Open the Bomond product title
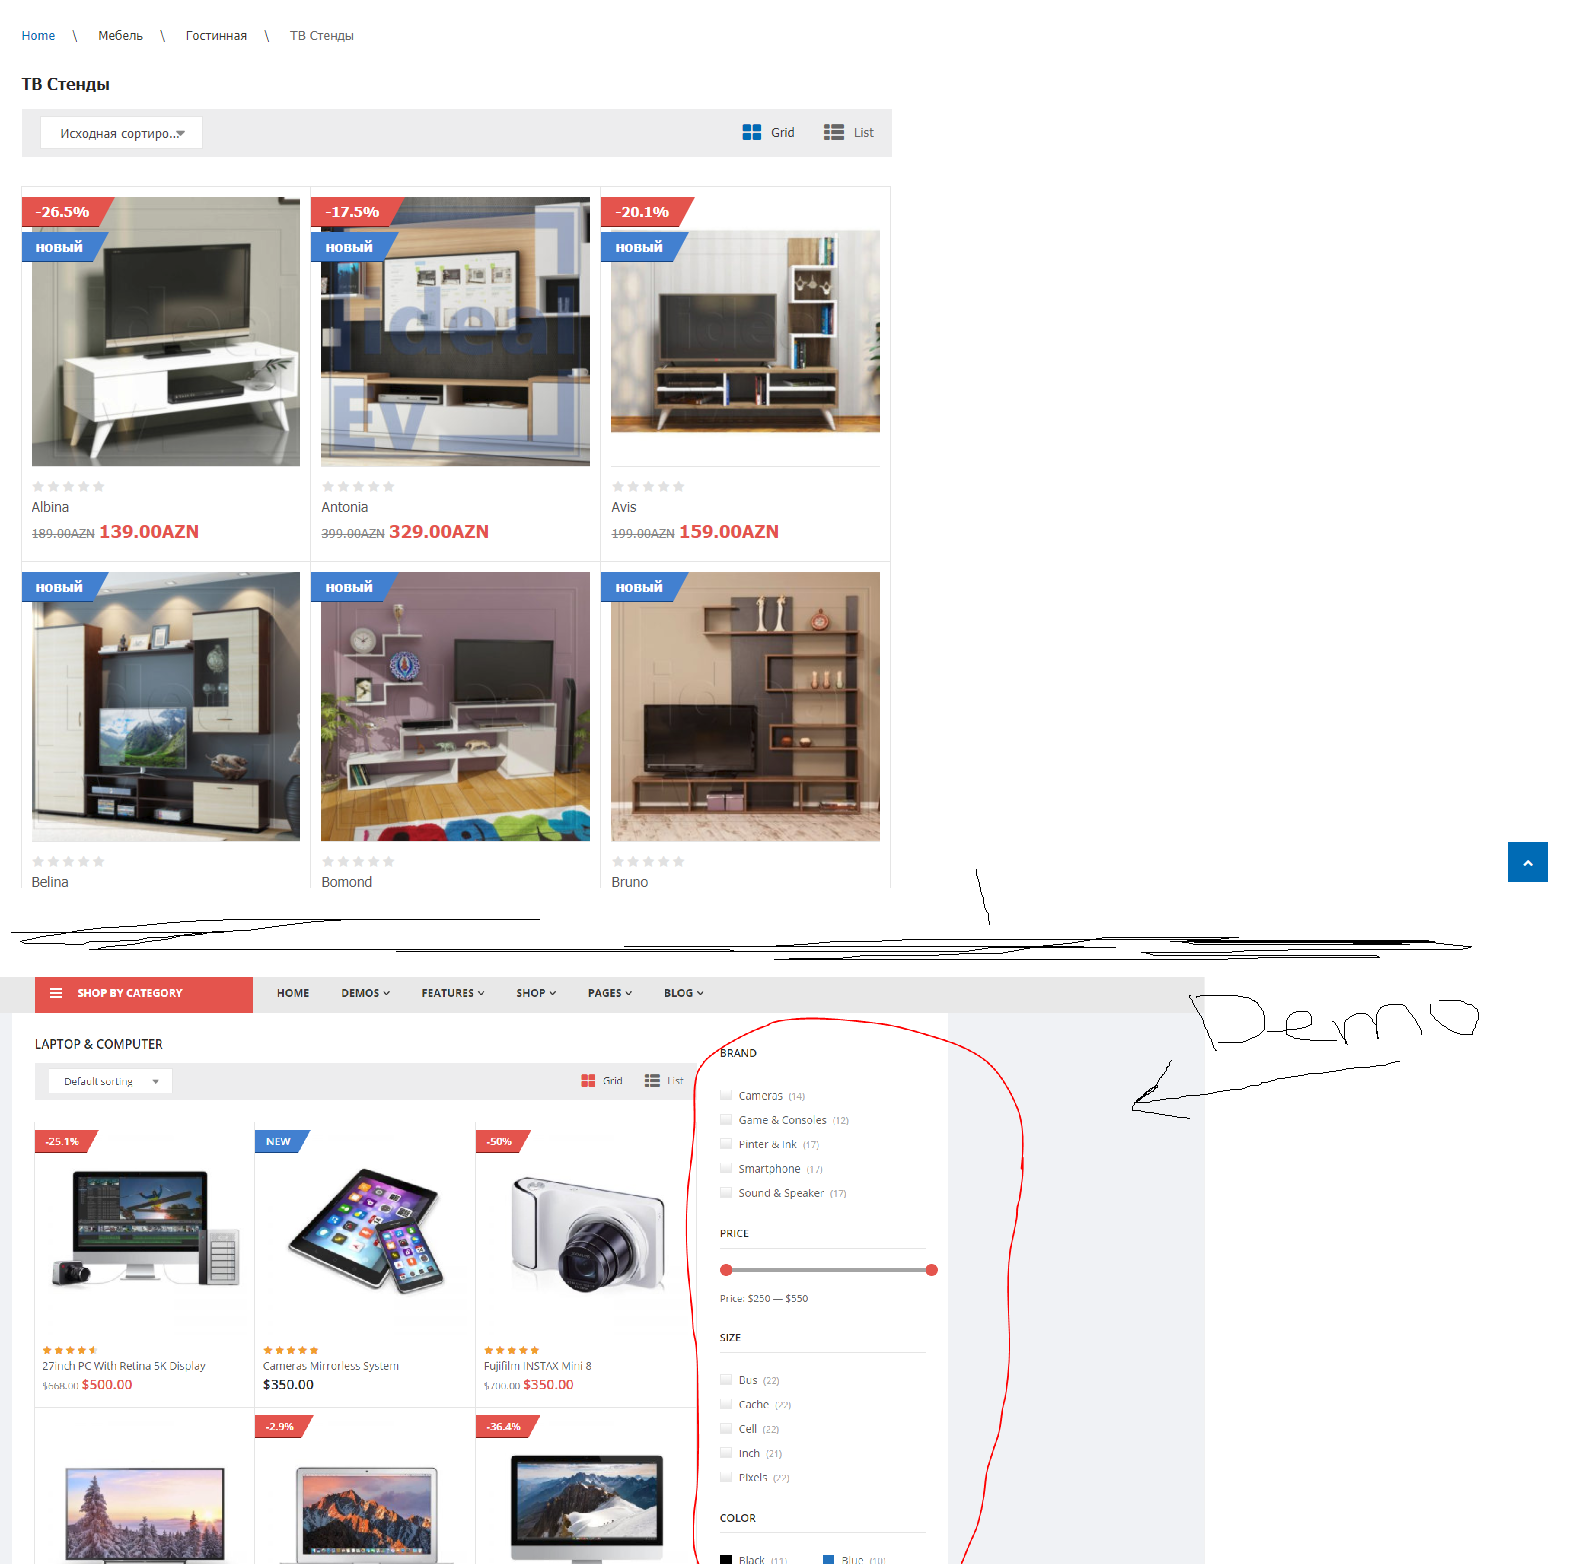1583x1564 pixels. pyautogui.click(x=346, y=882)
